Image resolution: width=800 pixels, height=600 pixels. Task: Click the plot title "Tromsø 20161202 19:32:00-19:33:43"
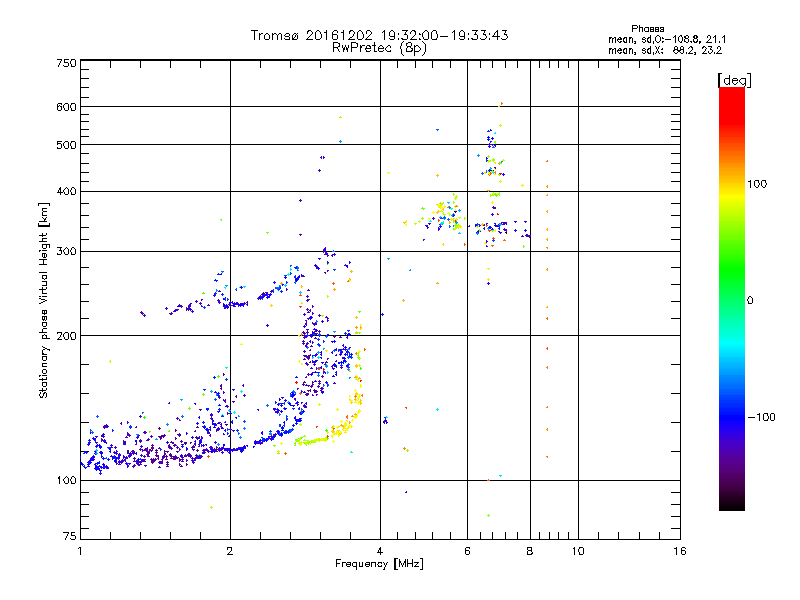379,35
